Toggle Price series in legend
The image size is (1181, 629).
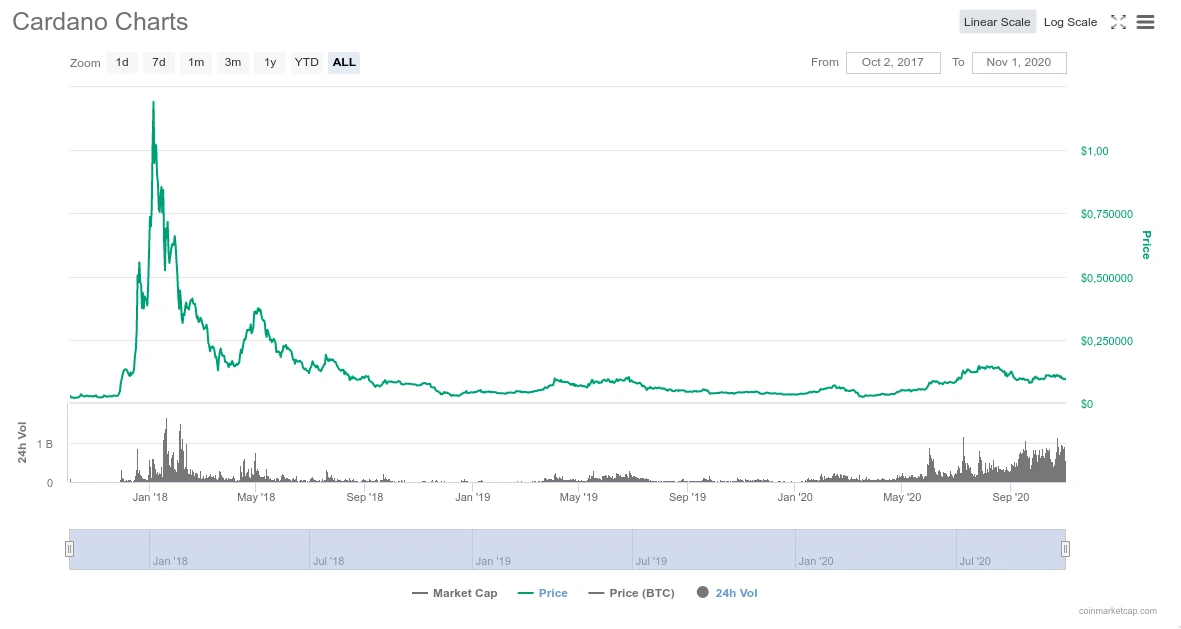coord(543,593)
